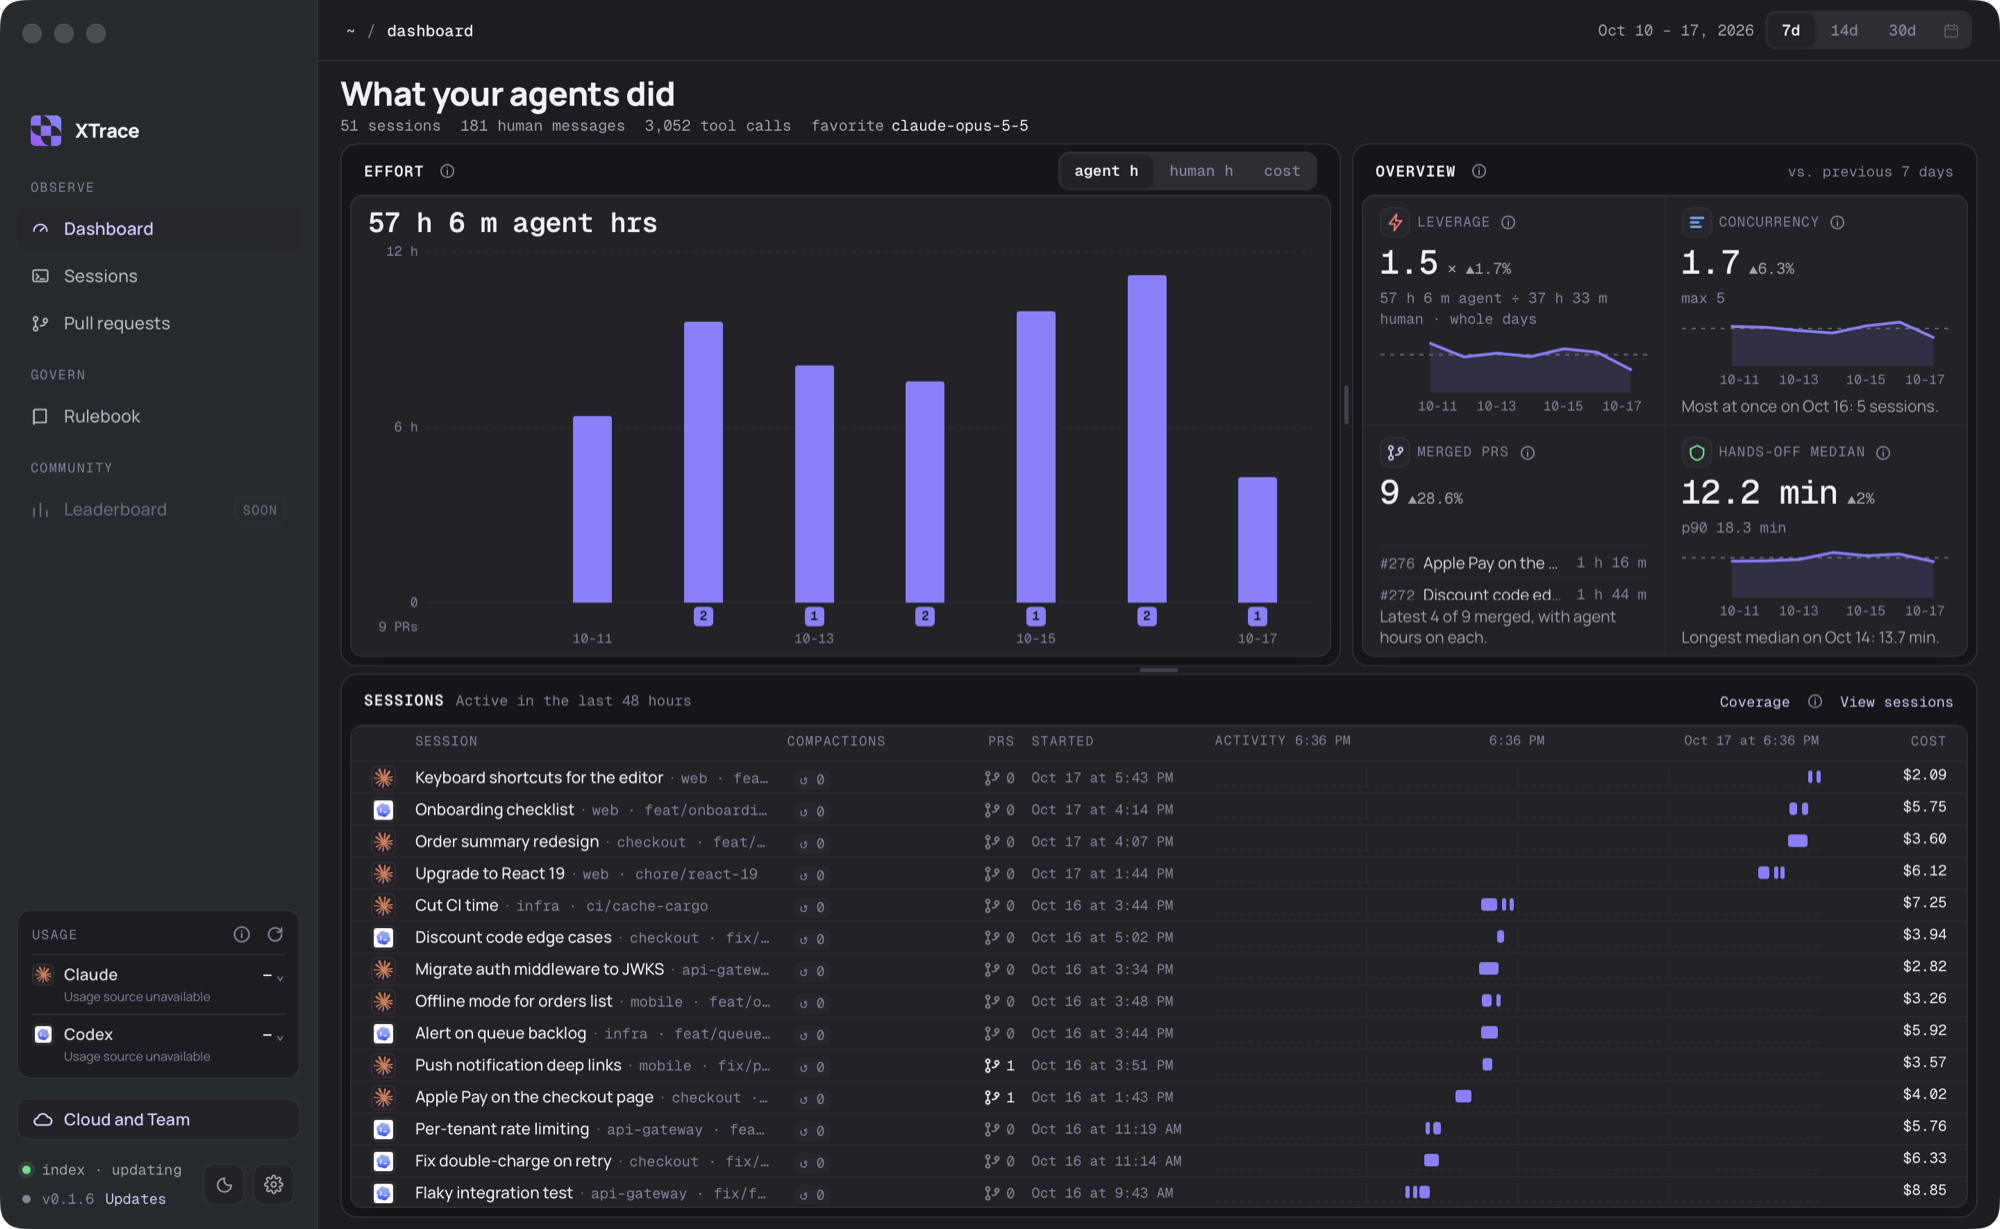
Task: Click the Leverage info icon
Action: click(1508, 222)
